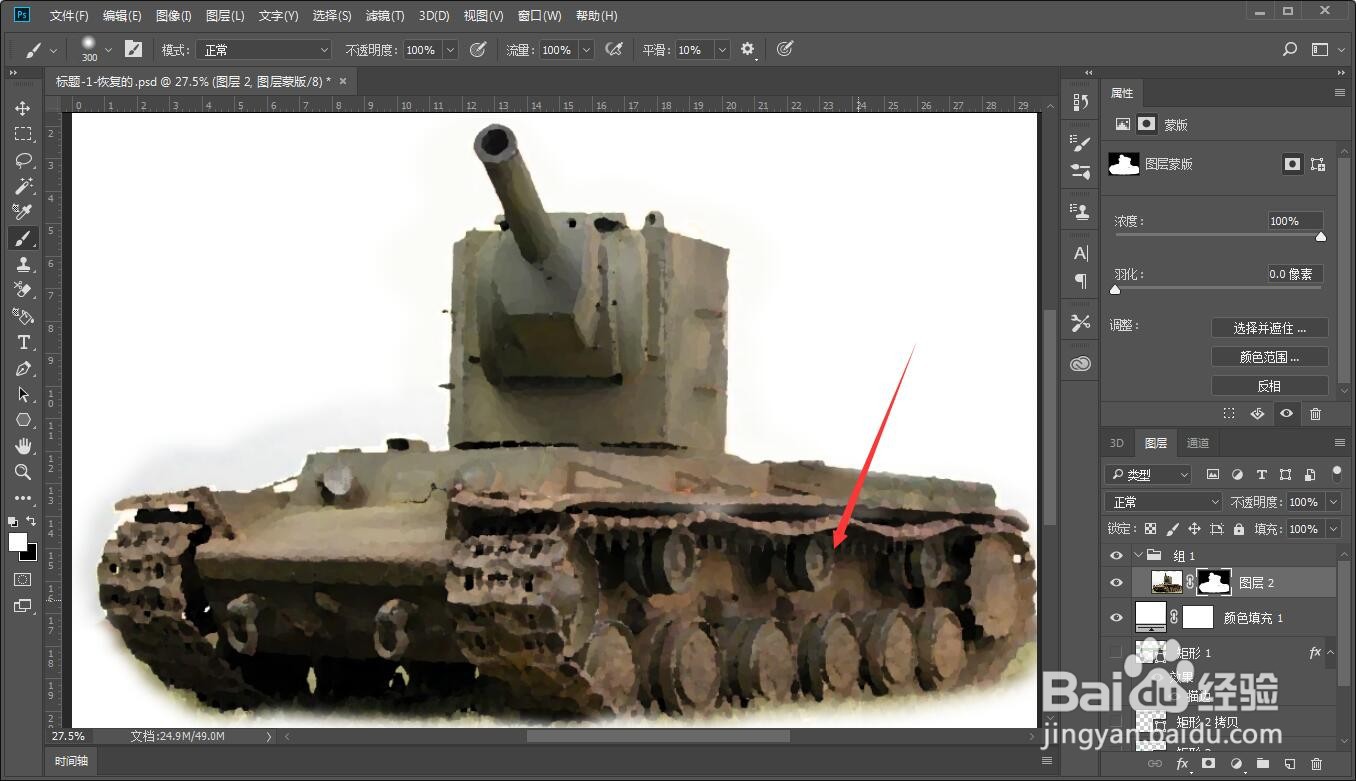Select the Hand tool
1356x781 pixels.
[23, 446]
